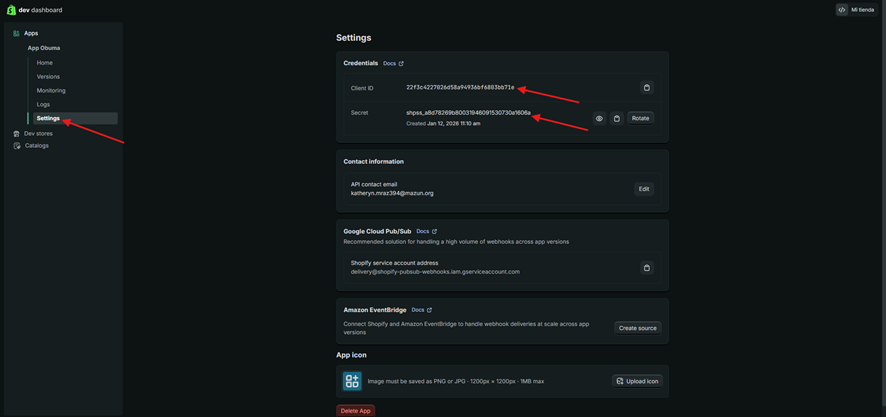Viewport: 886px width, 417px height.
Task: Reveal the secret with the eye icon
Action: 599,118
